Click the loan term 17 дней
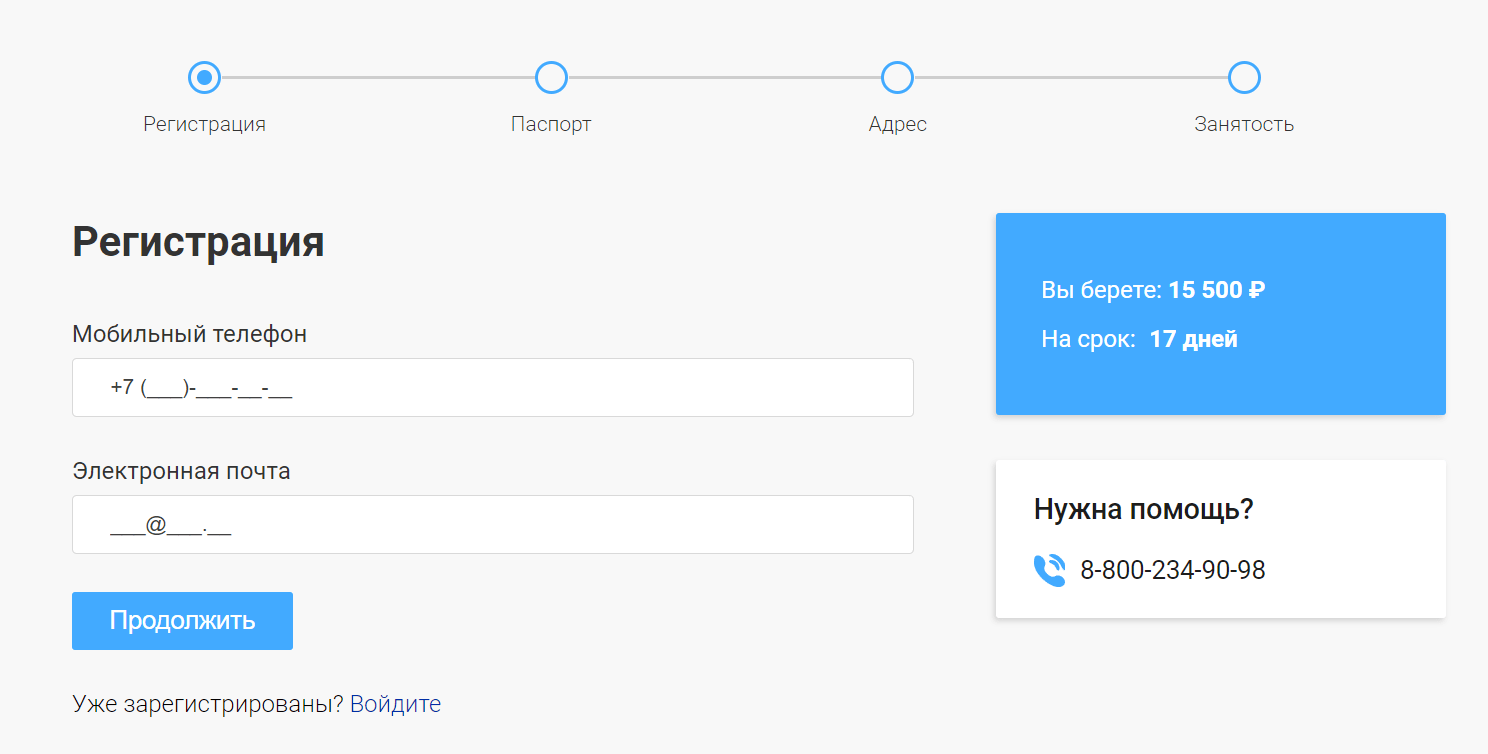This screenshot has height=754, width=1488. pos(1194,339)
